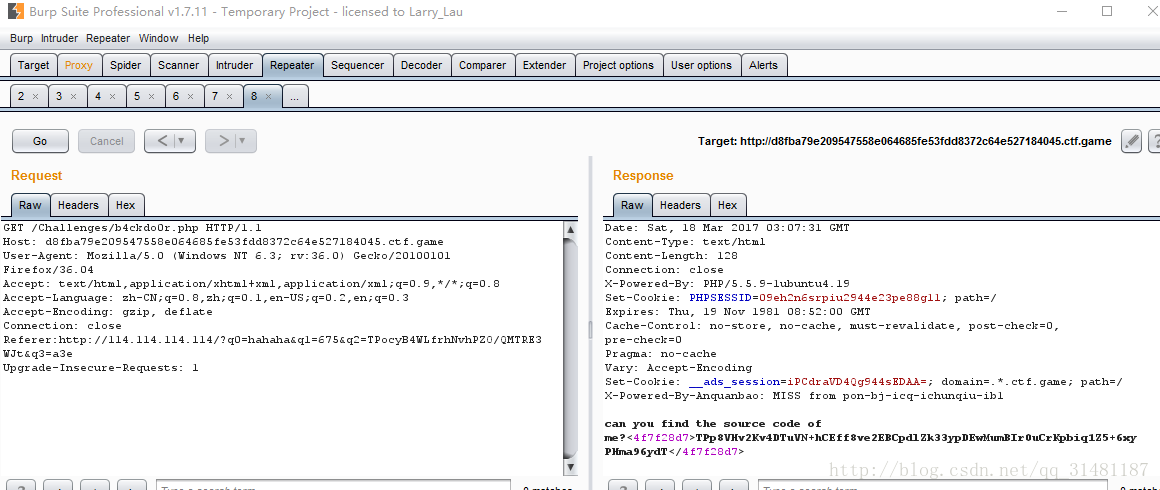Switch to the Proxy tab

click(79, 65)
